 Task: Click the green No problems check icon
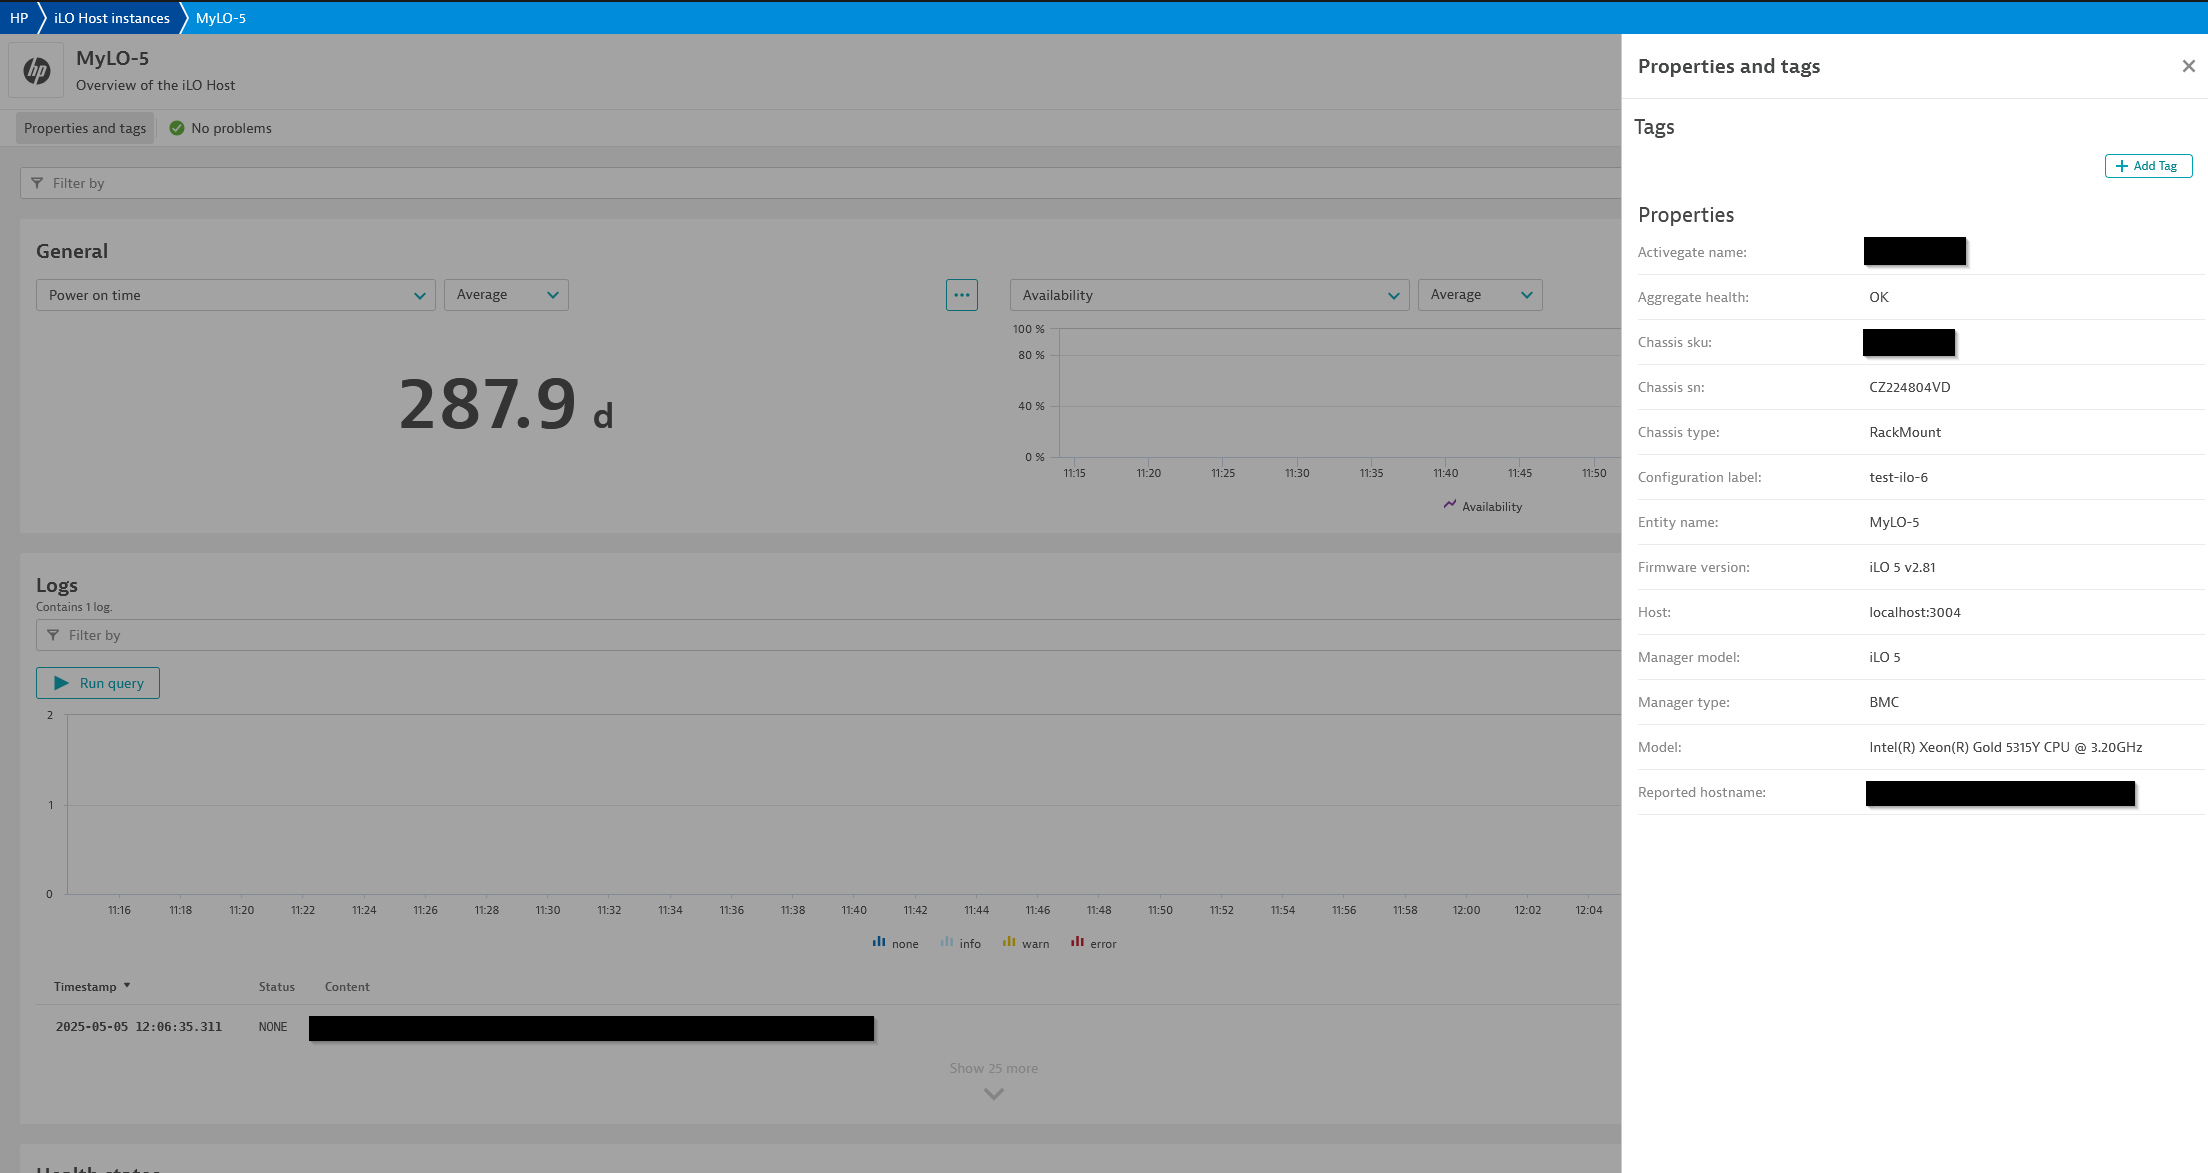(x=177, y=128)
